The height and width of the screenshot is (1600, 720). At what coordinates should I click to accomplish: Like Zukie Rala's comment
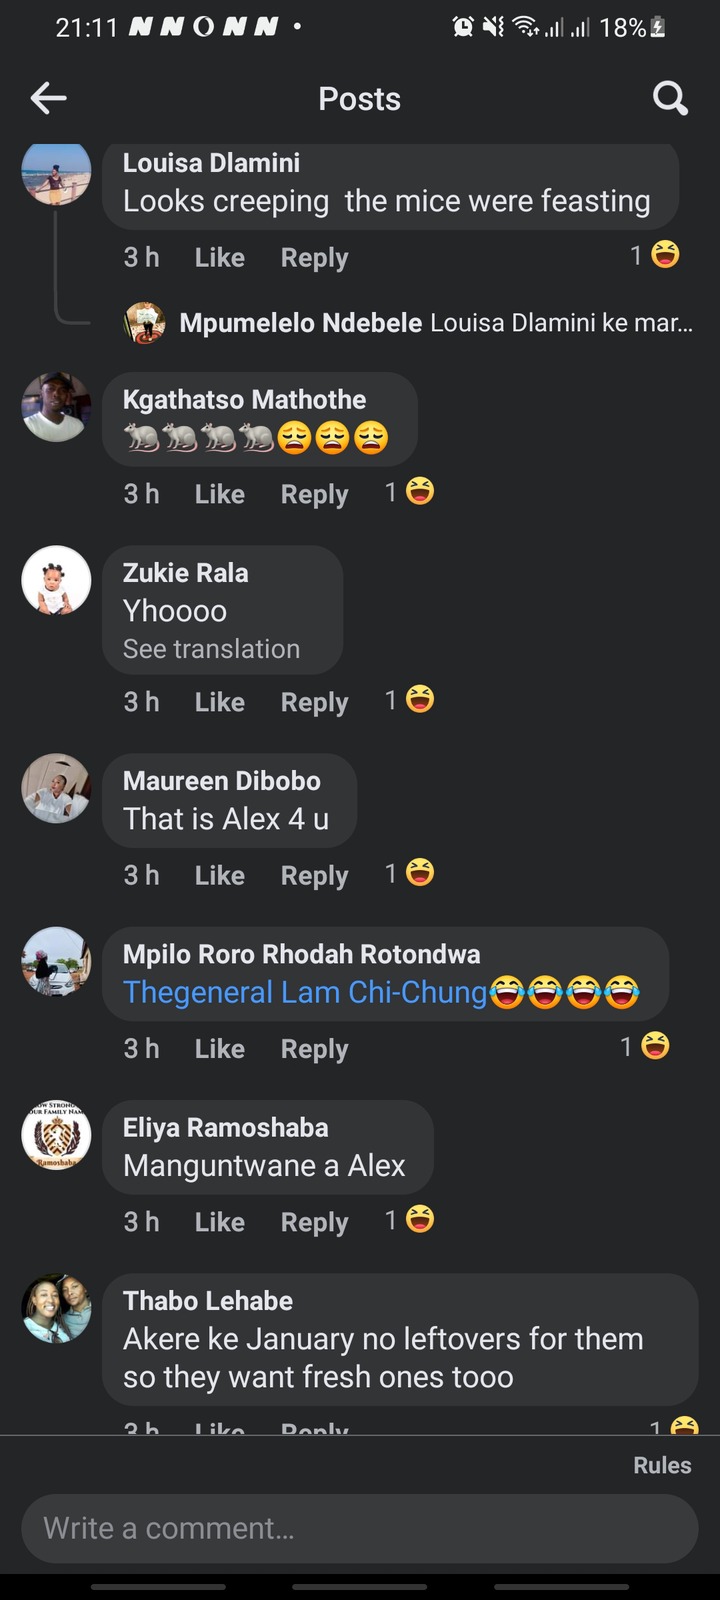219,702
